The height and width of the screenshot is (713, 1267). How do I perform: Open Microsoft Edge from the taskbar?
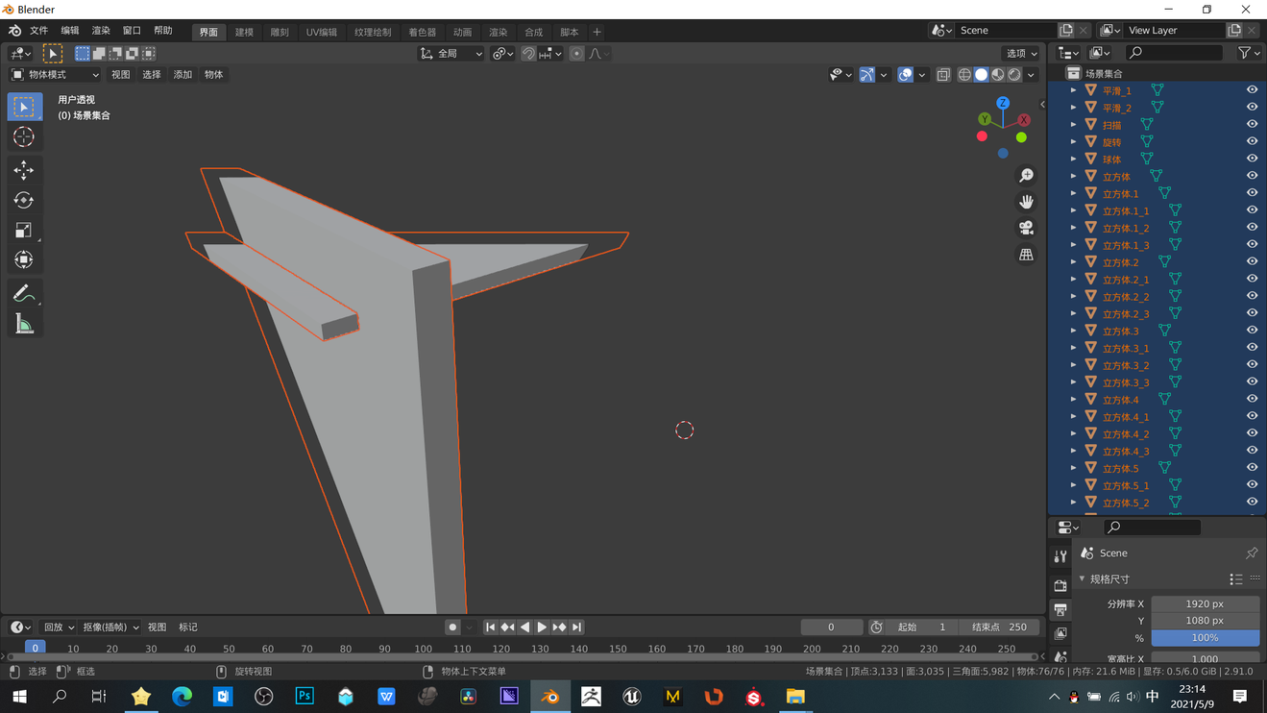click(182, 696)
